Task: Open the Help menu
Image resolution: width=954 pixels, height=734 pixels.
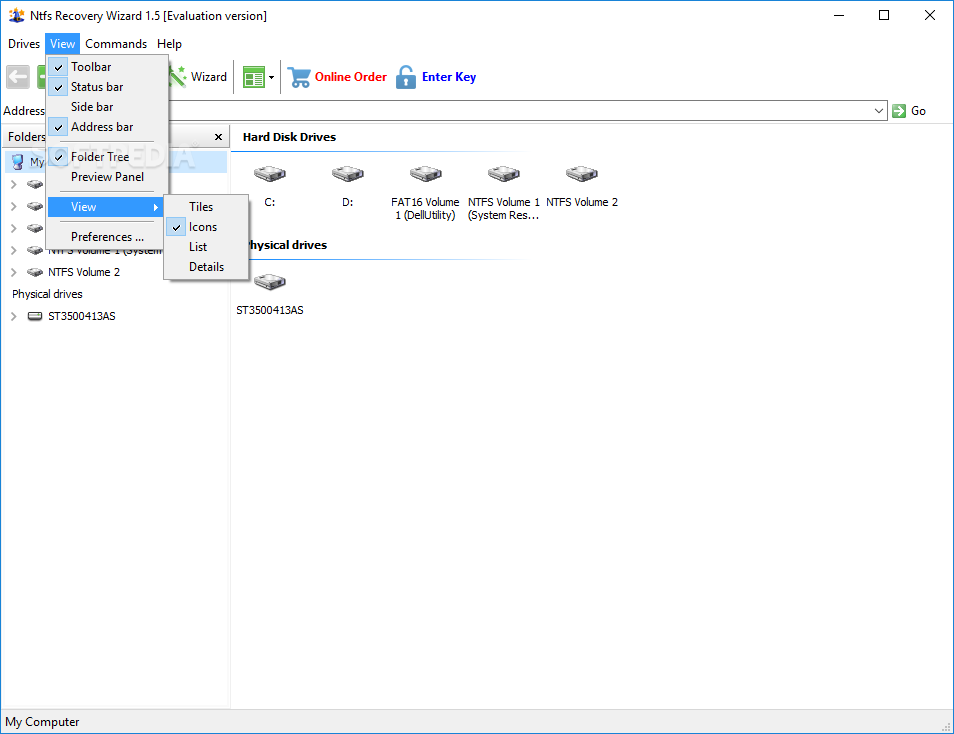Action: click(x=169, y=44)
